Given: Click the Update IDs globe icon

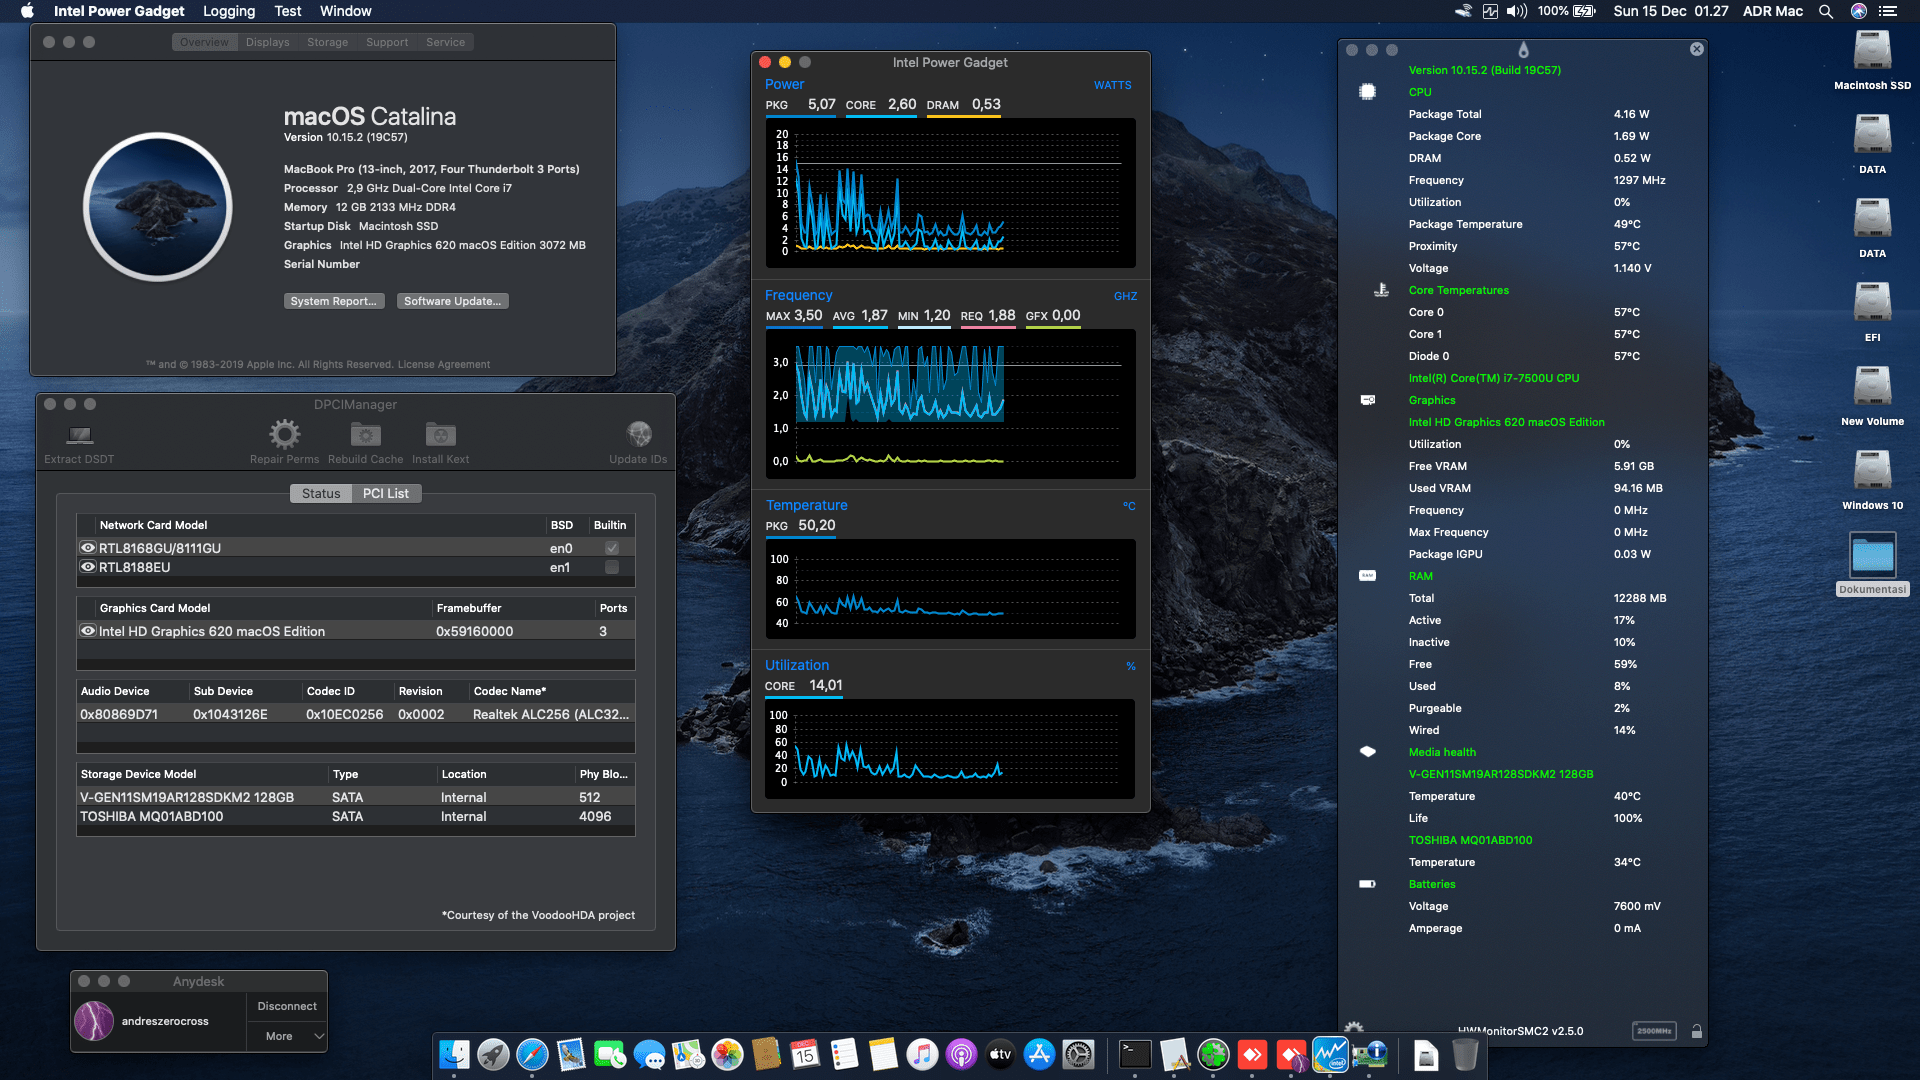Looking at the screenshot, I should pos(638,433).
